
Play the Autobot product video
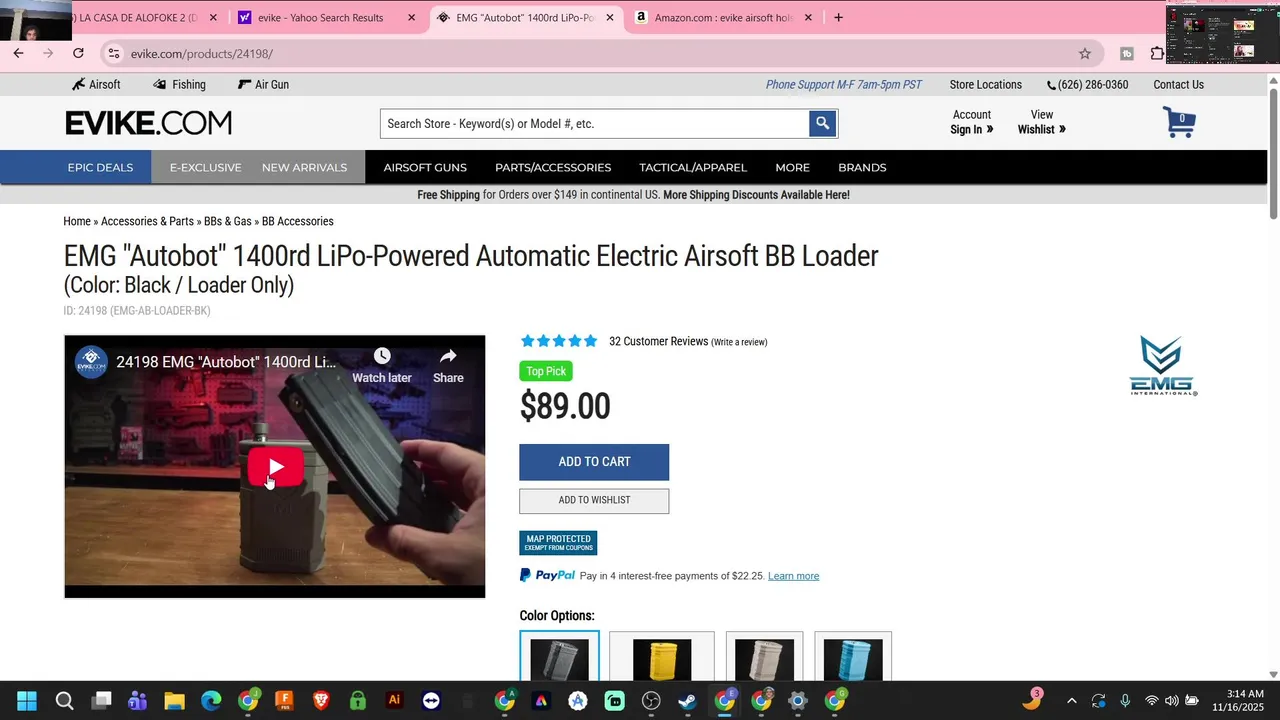[x=275, y=467]
